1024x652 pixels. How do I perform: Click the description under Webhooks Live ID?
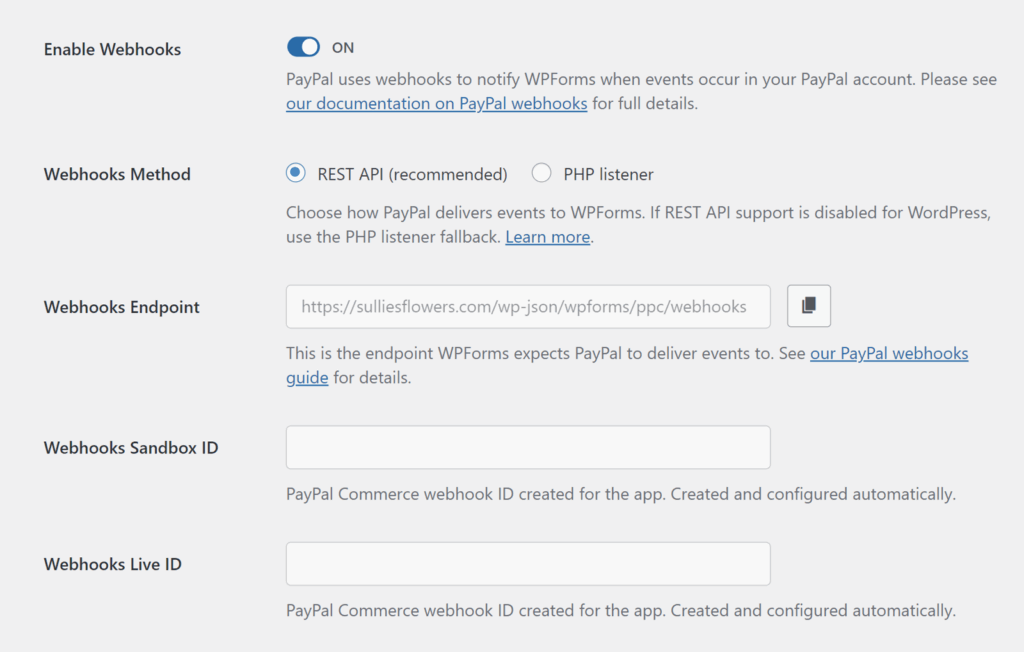[x=620, y=610]
